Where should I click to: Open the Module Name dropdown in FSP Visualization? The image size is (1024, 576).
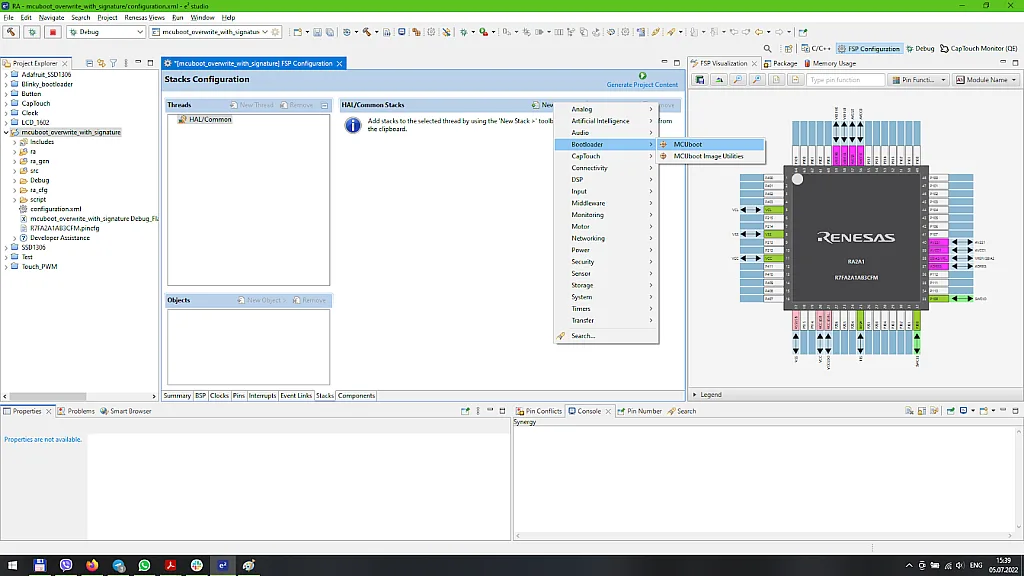pos(983,79)
